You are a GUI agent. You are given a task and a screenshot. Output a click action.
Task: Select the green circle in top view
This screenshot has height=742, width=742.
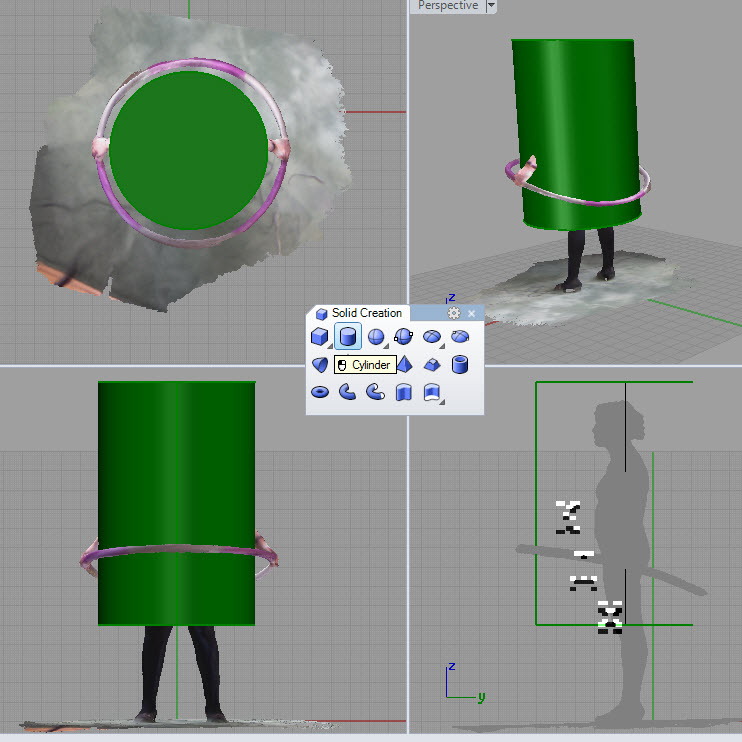click(189, 150)
